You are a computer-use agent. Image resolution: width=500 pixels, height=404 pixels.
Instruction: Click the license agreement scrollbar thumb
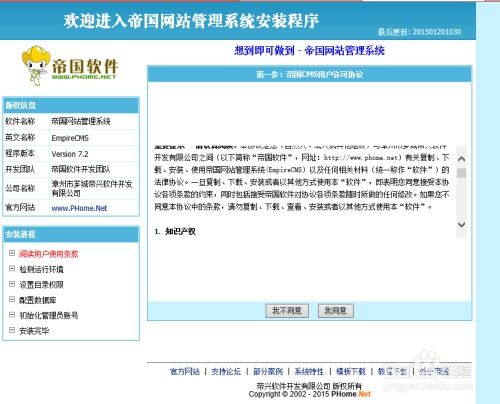click(462, 173)
